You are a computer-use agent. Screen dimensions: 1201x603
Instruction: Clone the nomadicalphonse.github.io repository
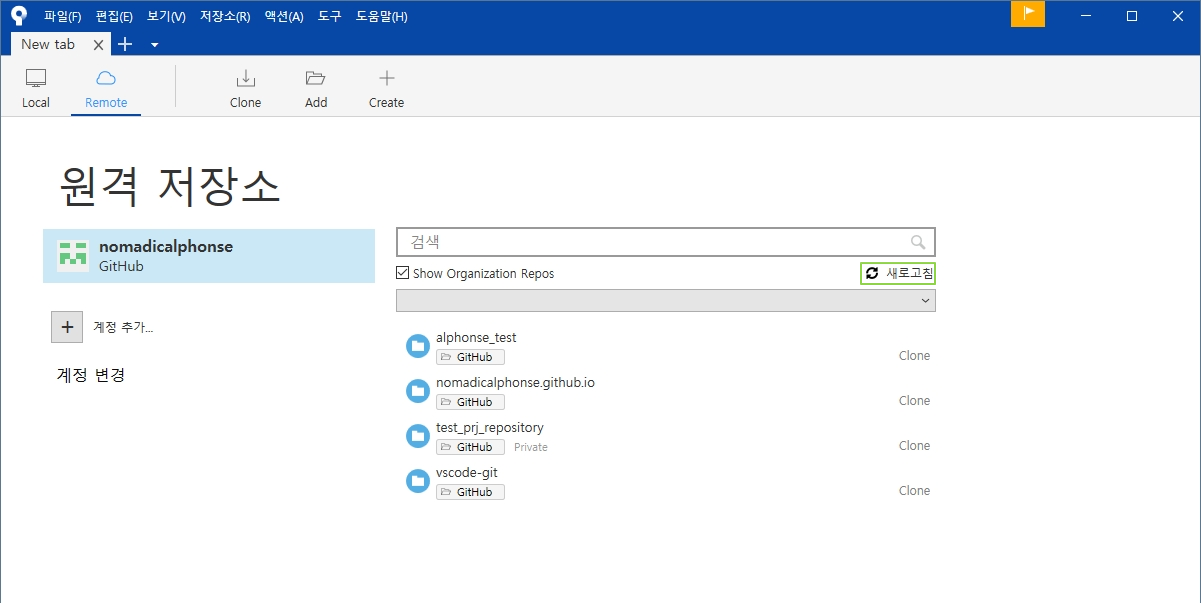click(914, 401)
